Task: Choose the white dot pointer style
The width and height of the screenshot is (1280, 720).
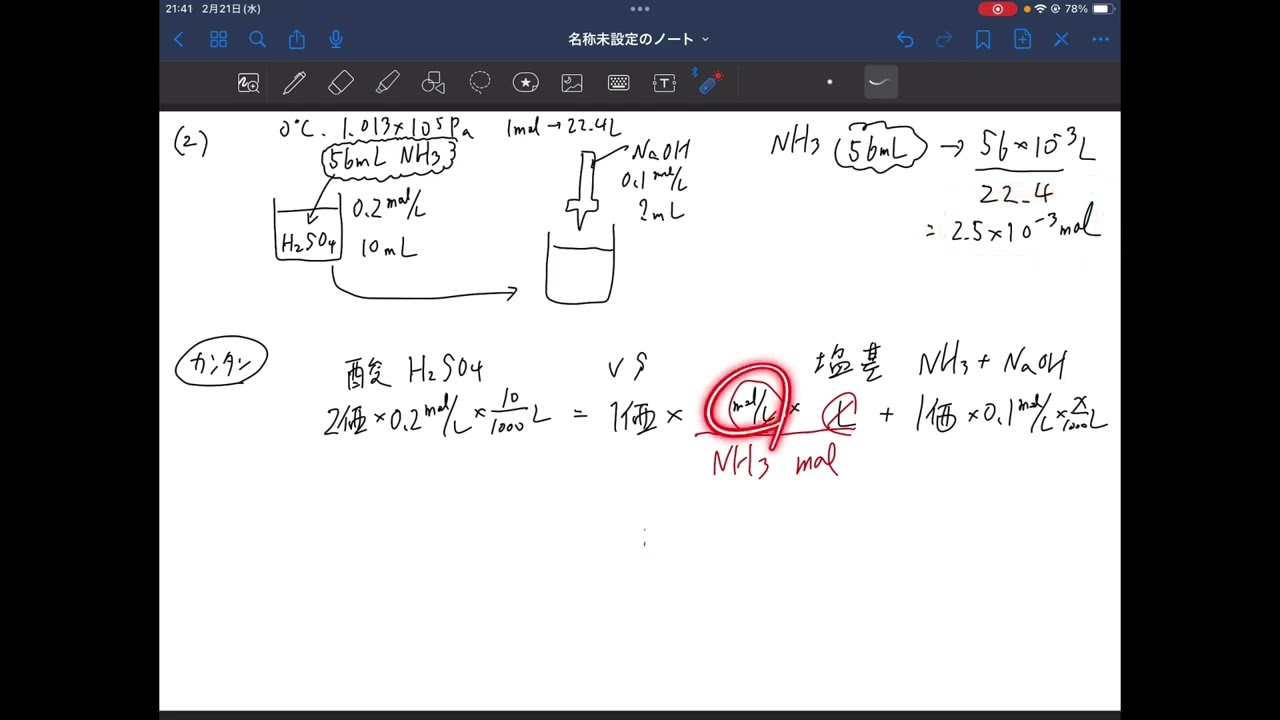Action: 829,82
